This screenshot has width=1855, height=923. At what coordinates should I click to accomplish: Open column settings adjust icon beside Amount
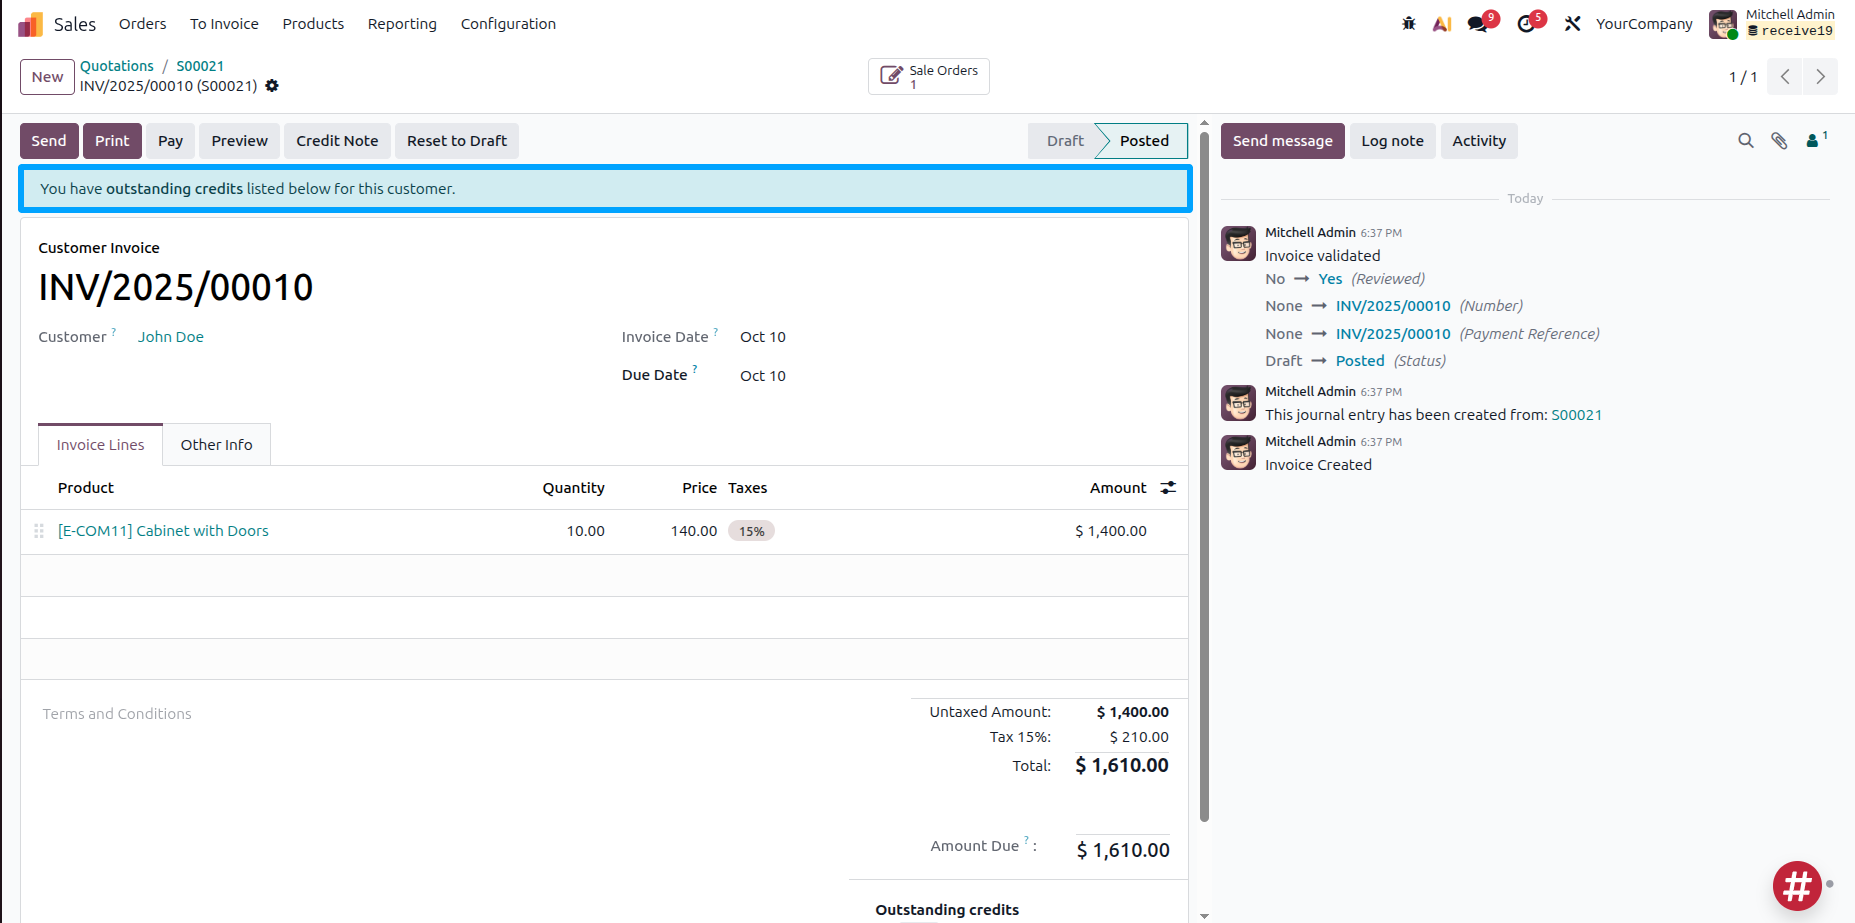click(1168, 488)
